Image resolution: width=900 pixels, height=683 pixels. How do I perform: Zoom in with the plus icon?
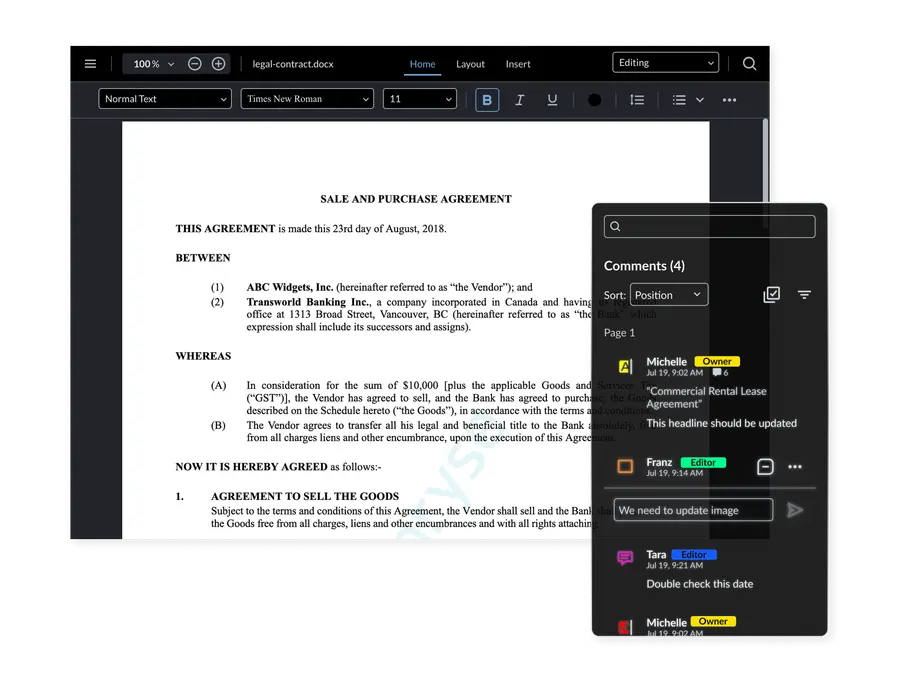coord(218,64)
